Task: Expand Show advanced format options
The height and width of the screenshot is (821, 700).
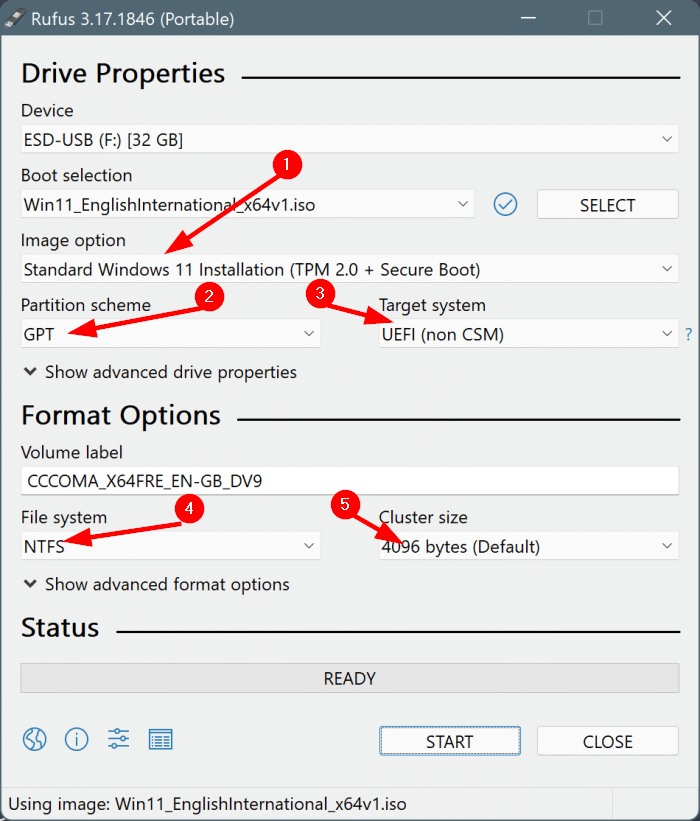Action: [x=157, y=584]
